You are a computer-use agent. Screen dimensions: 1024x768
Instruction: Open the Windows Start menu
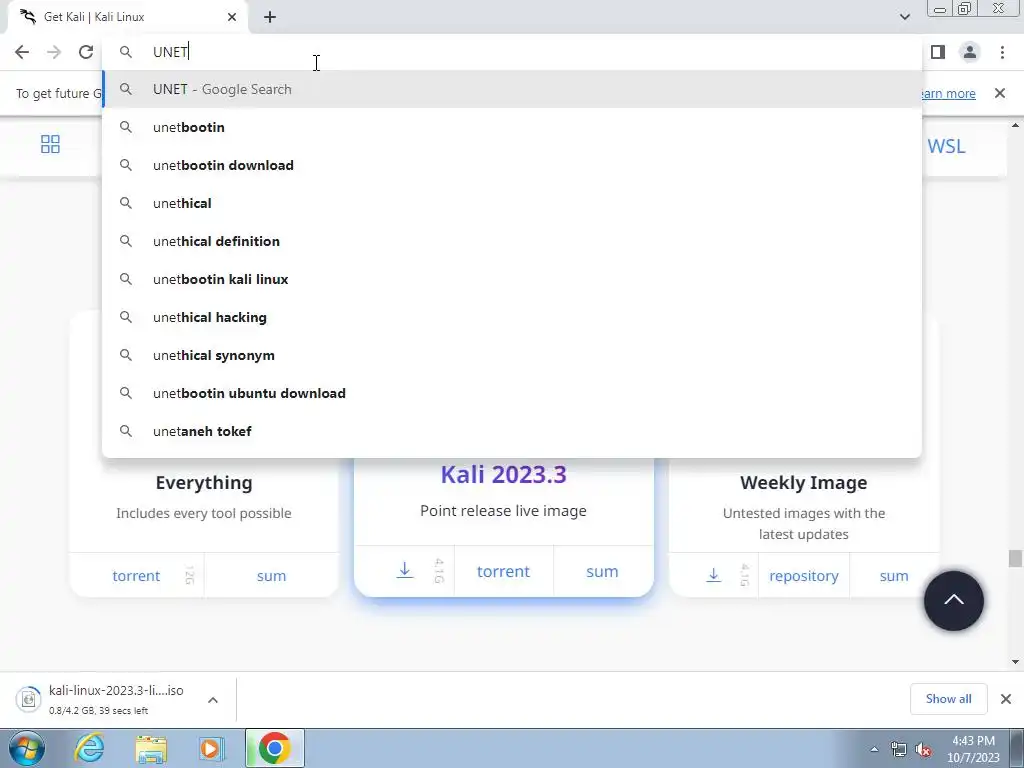(26, 748)
